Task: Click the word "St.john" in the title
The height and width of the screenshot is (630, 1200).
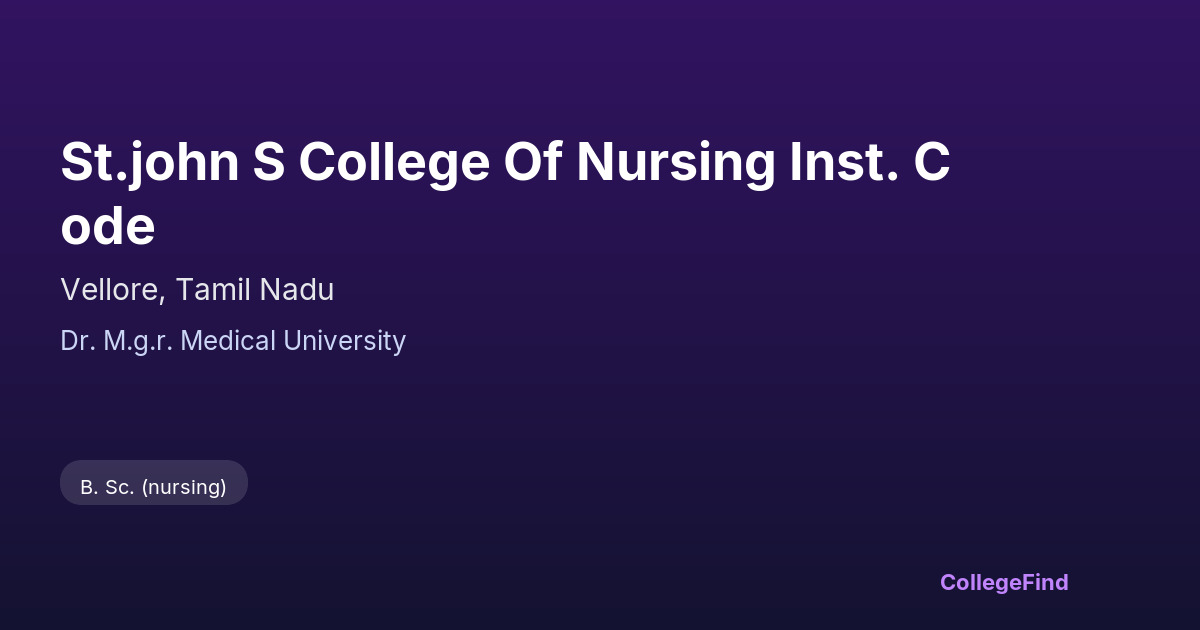Action: tap(149, 162)
